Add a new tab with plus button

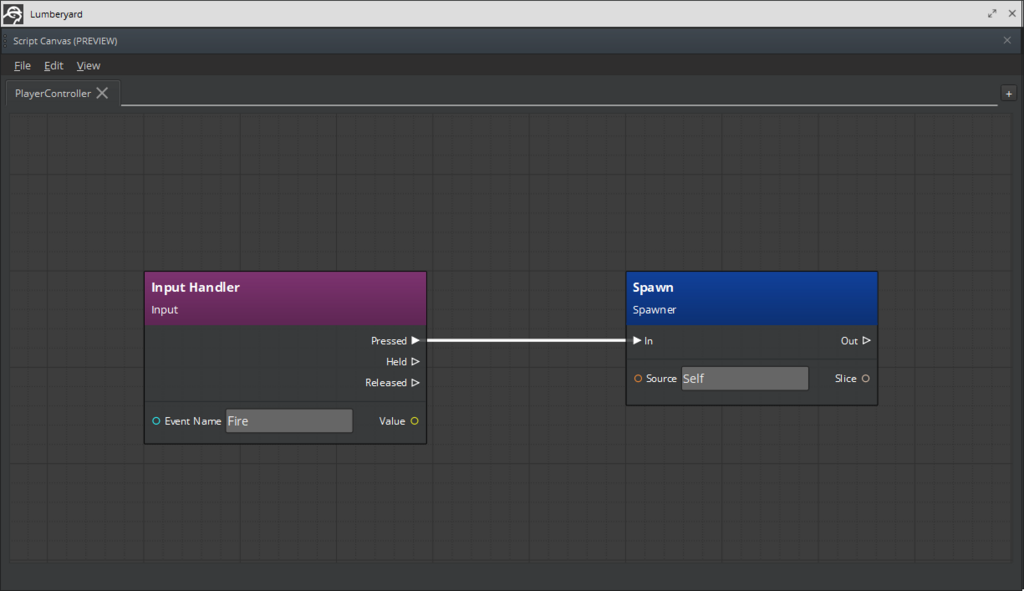(1008, 94)
